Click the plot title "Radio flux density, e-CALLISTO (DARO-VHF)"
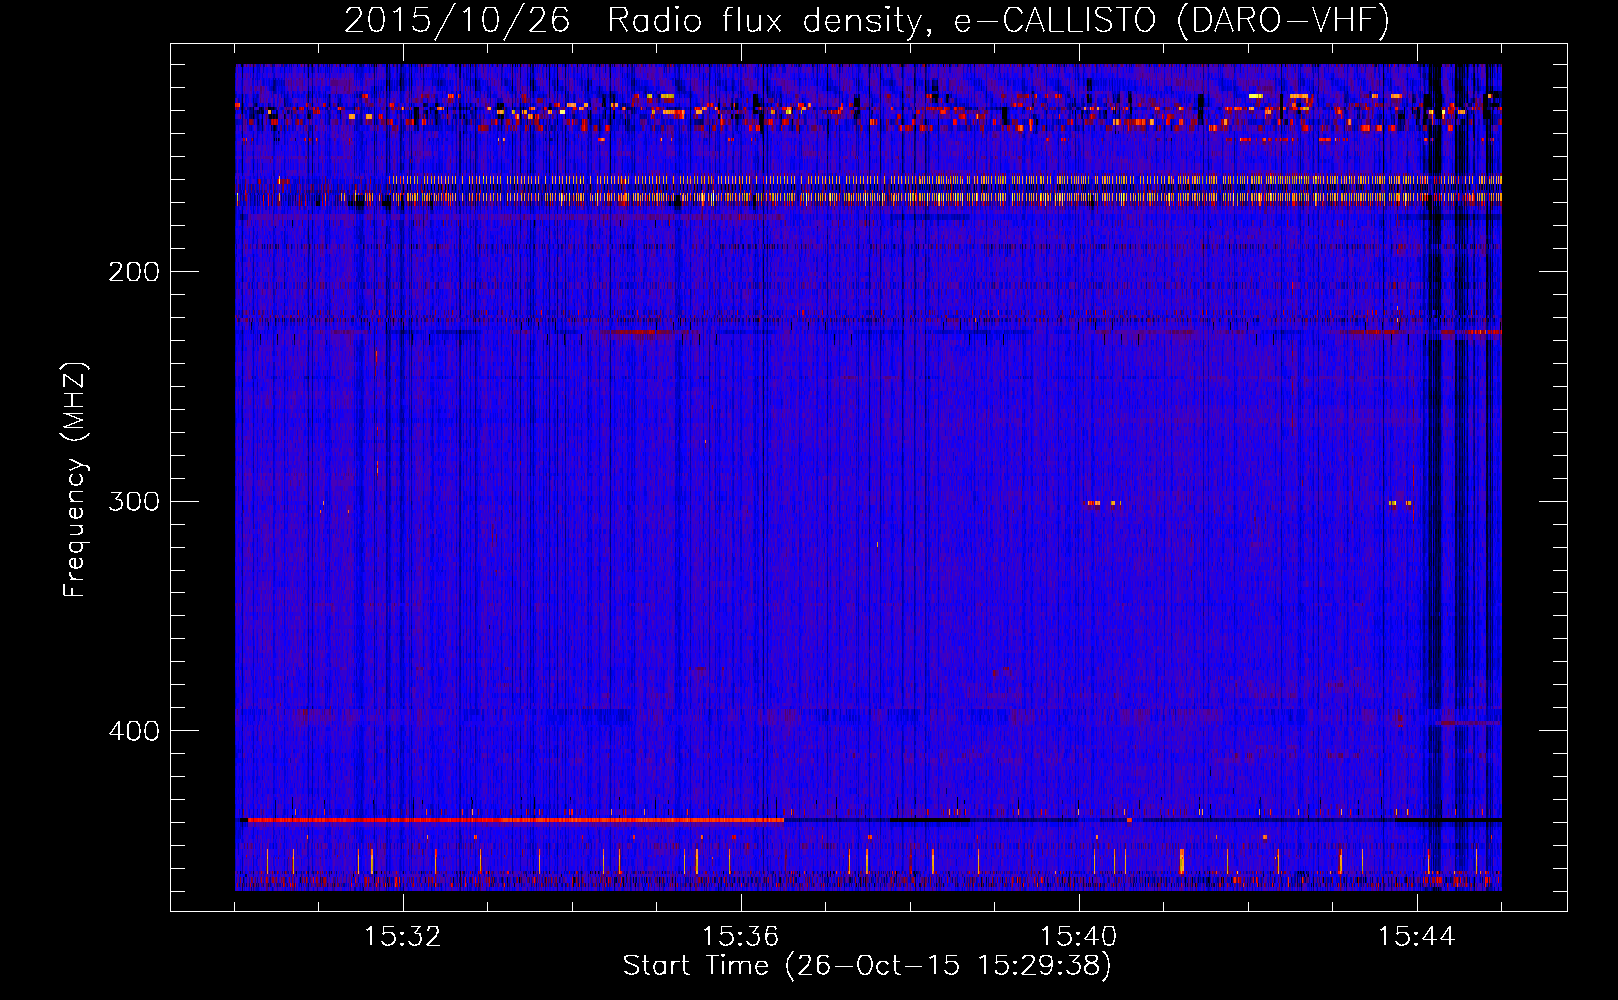Screen dimensions: 1618x1000 pyautogui.click(x=998, y=21)
